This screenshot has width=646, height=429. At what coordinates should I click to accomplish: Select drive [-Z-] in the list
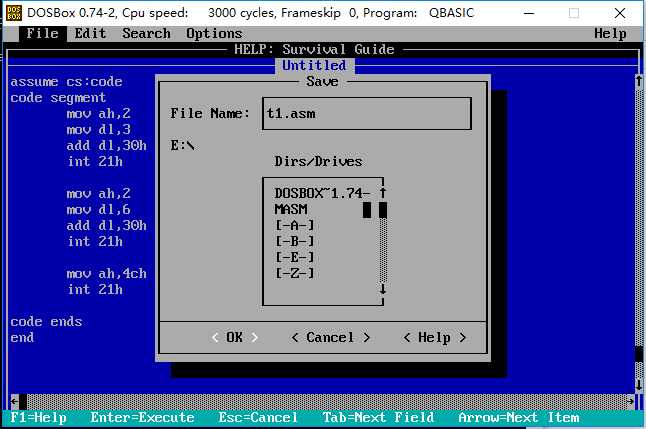point(295,273)
